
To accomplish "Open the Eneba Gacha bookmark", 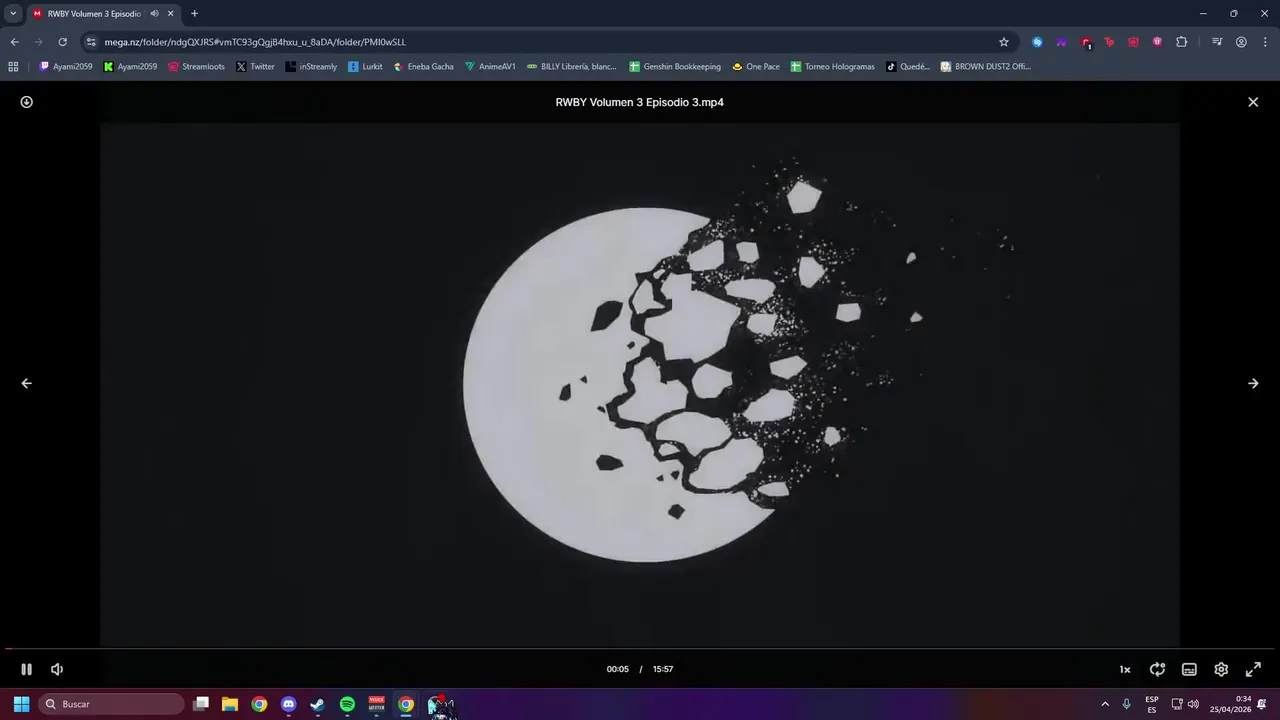I will (x=423, y=67).
